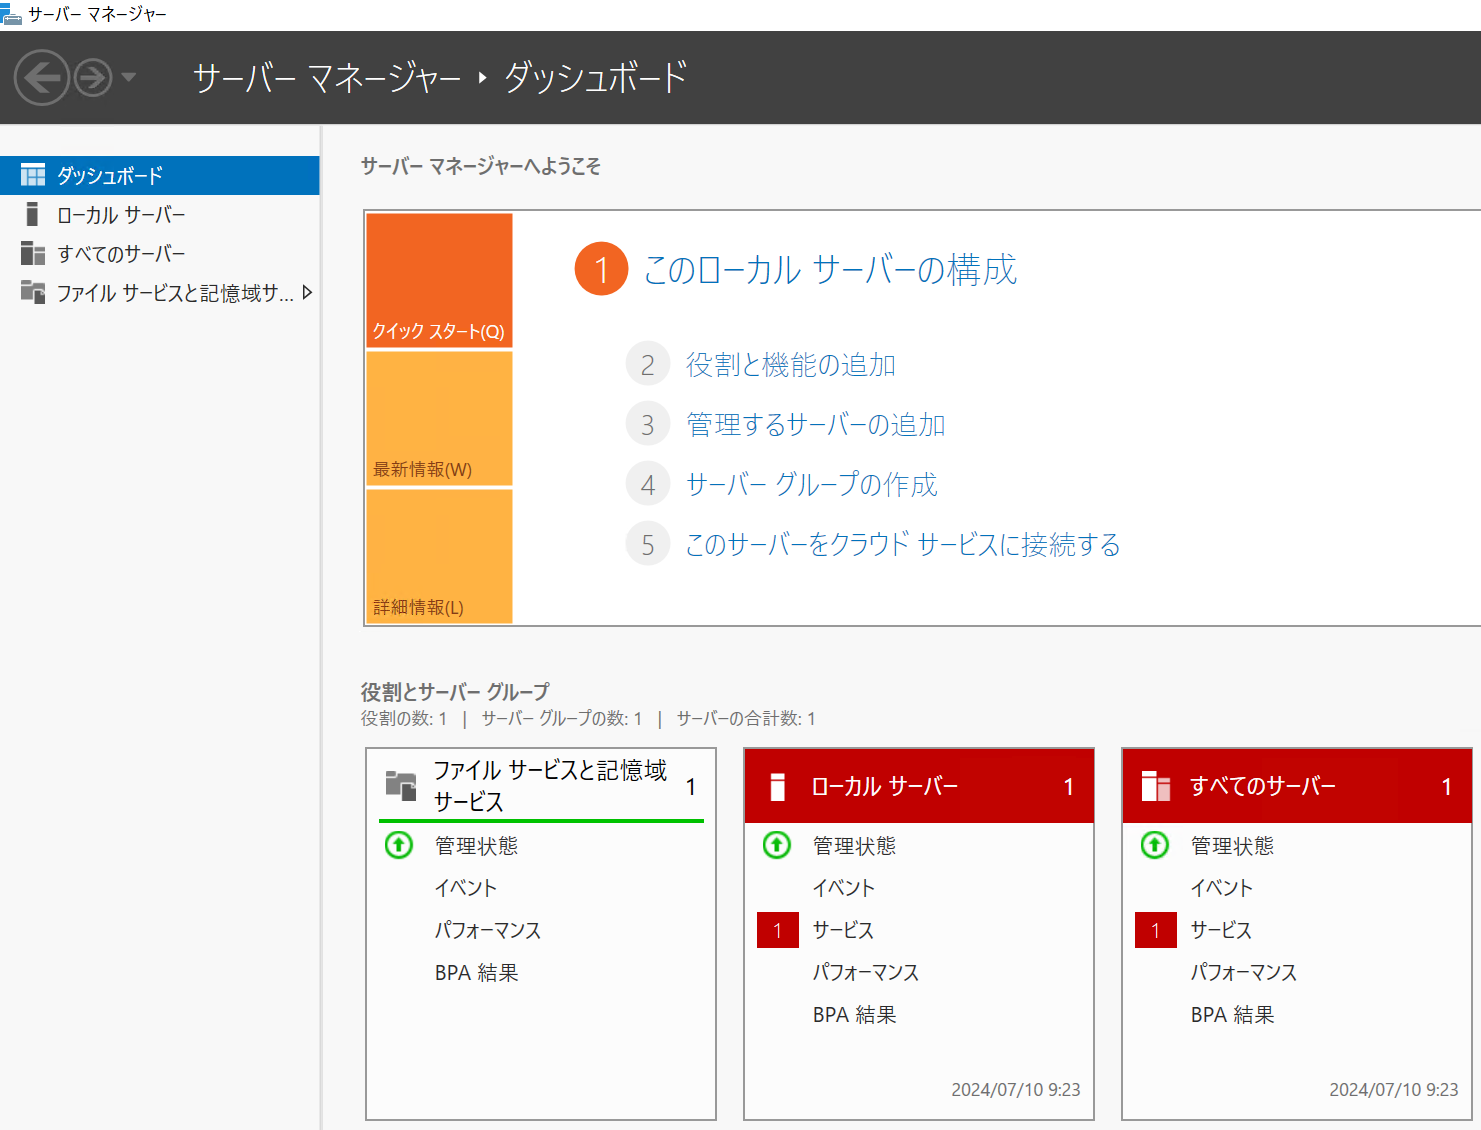
Task: Click red サービス alert badge in ローカル サーバー tile
Action: click(x=777, y=930)
